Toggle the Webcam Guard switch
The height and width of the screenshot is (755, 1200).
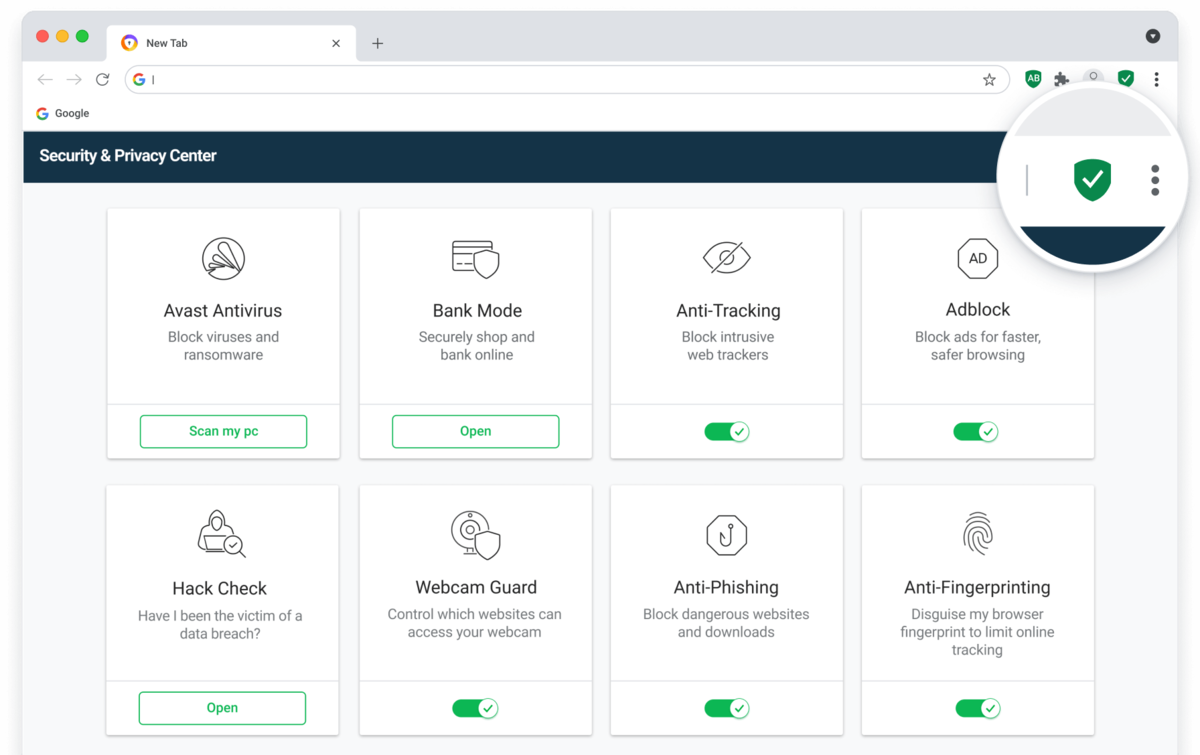[x=475, y=708]
